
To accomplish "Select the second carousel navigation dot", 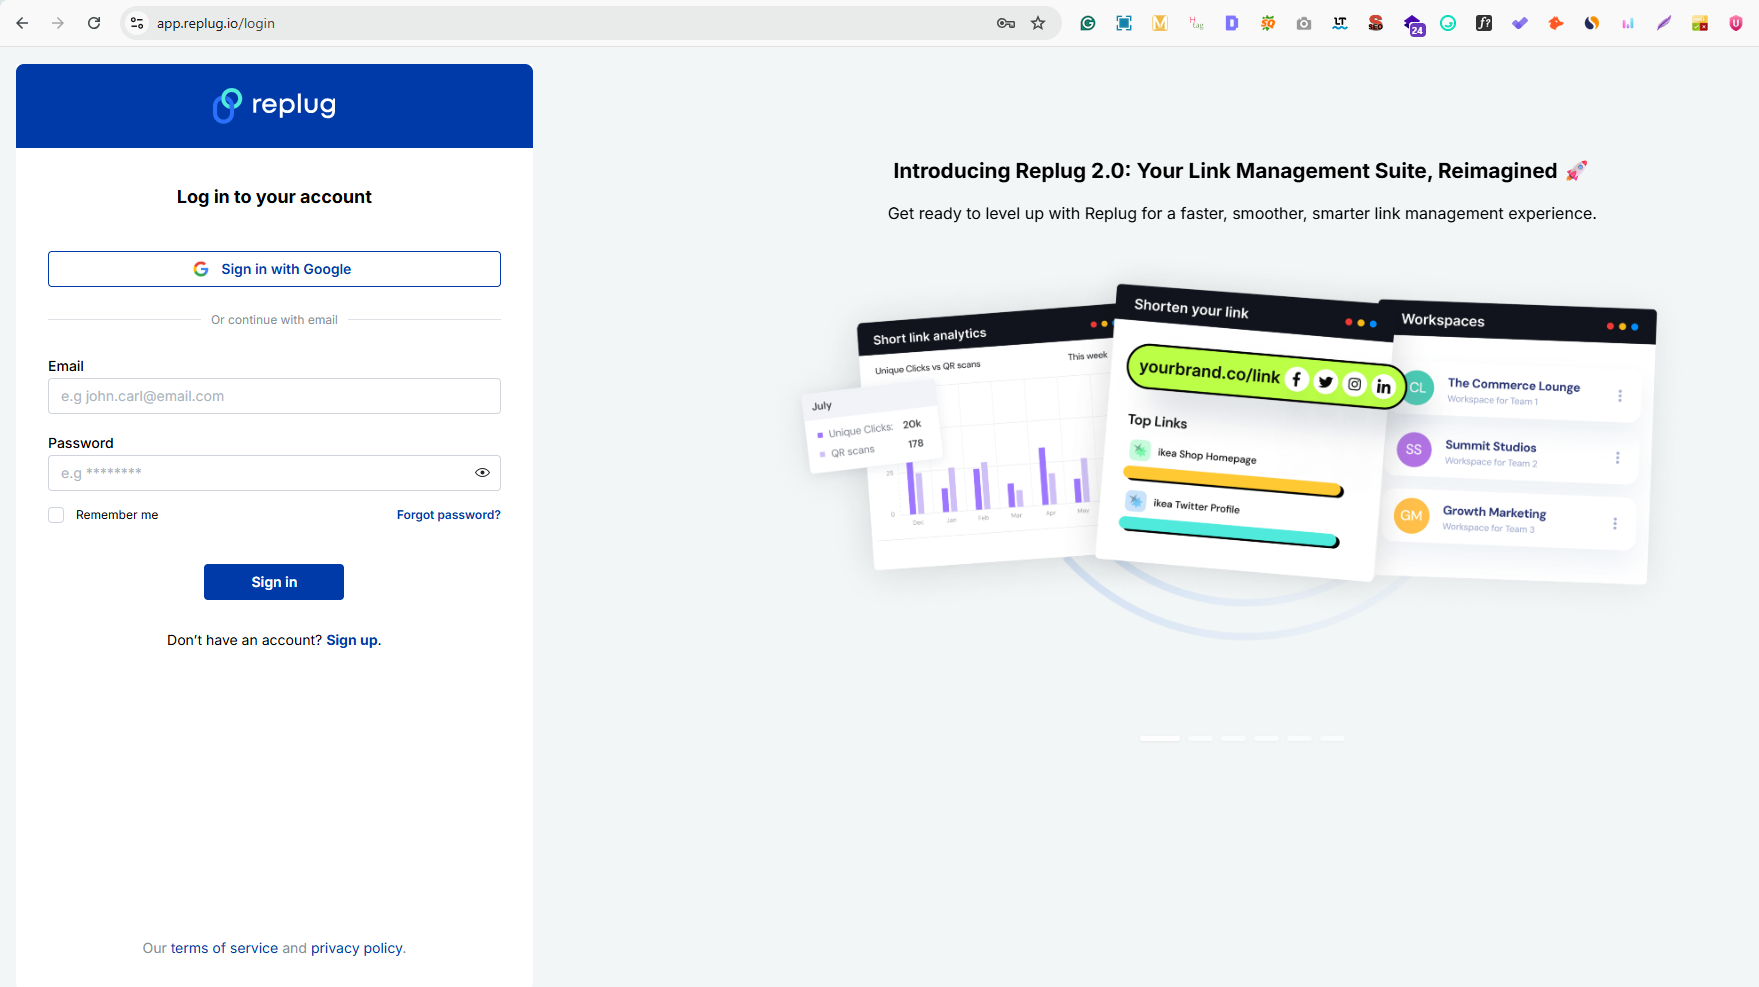I will 1200,738.
